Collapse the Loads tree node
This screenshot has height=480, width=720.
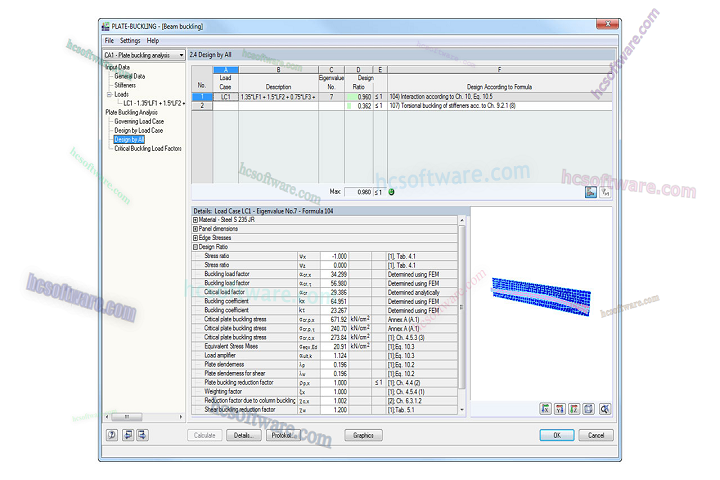coord(109,94)
